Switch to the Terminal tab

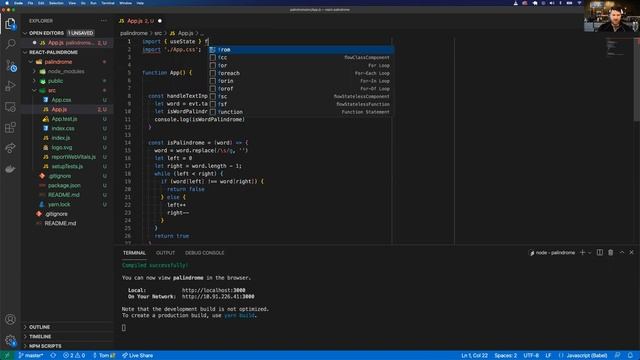(134, 253)
